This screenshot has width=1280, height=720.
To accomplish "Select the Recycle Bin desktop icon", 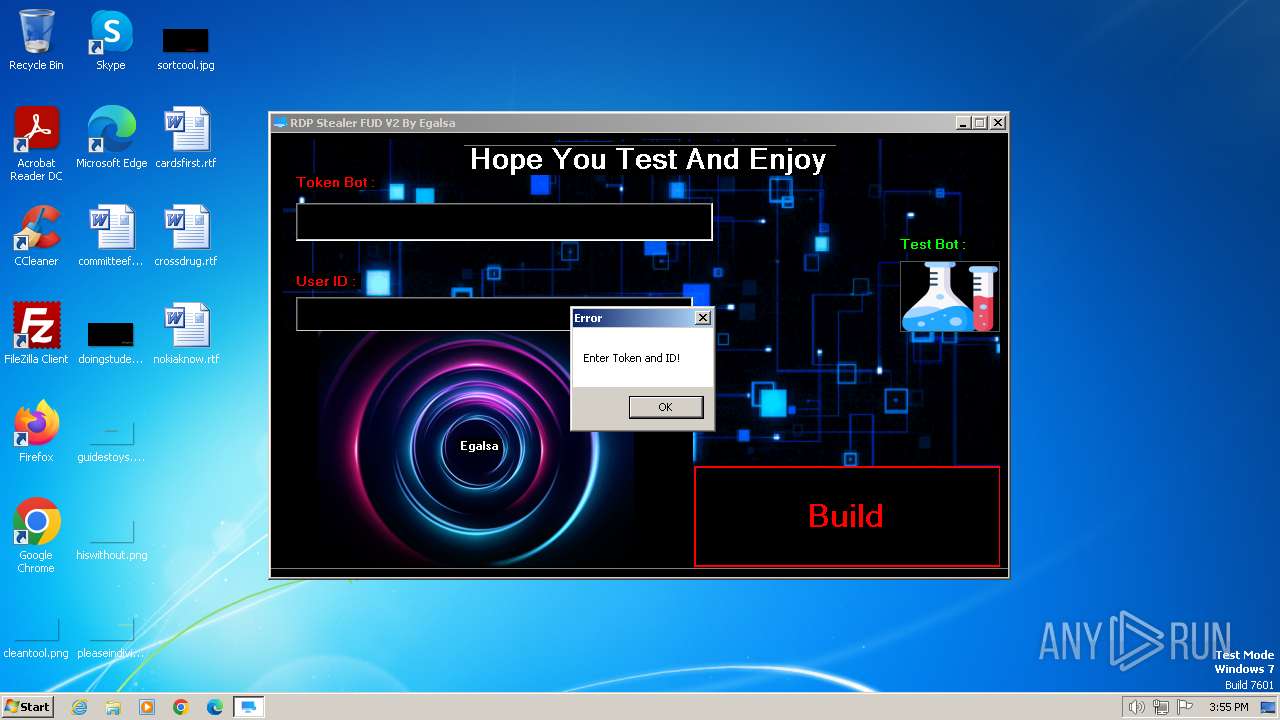I will 36,41.
